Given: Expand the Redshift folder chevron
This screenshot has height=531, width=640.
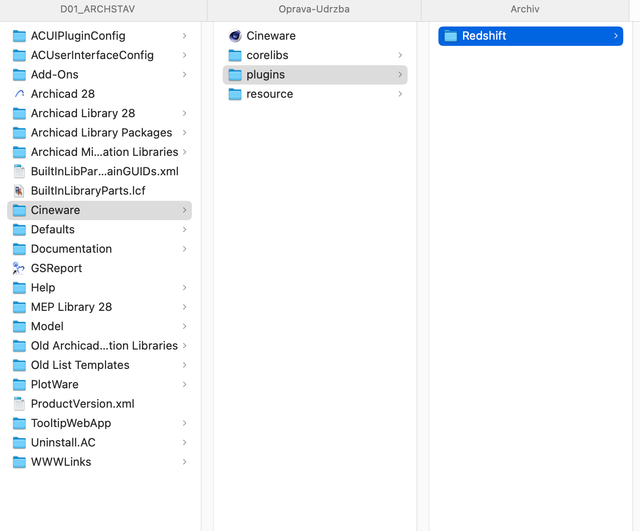Looking at the screenshot, I should click(x=616, y=36).
